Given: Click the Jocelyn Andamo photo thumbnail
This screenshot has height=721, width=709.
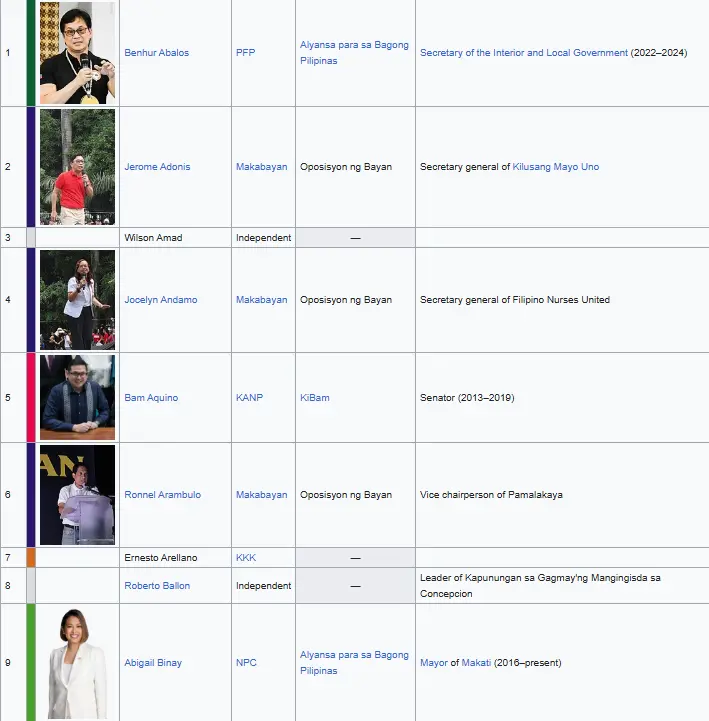Looking at the screenshot, I should [77, 300].
